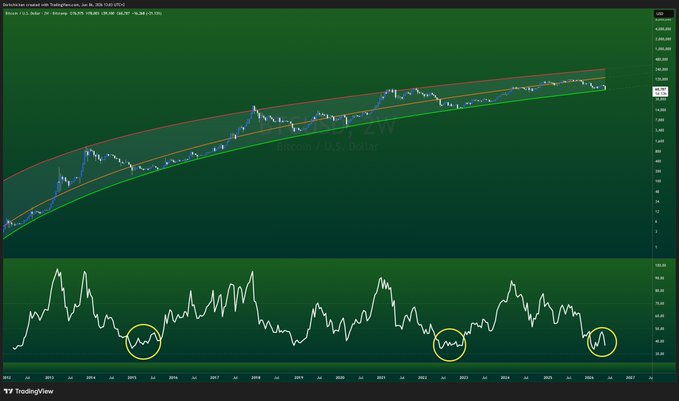Click the 4,000,000 price scale label
Image resolution: width=679 pixels, height=401 pixels.
click(x=663, y=29)
